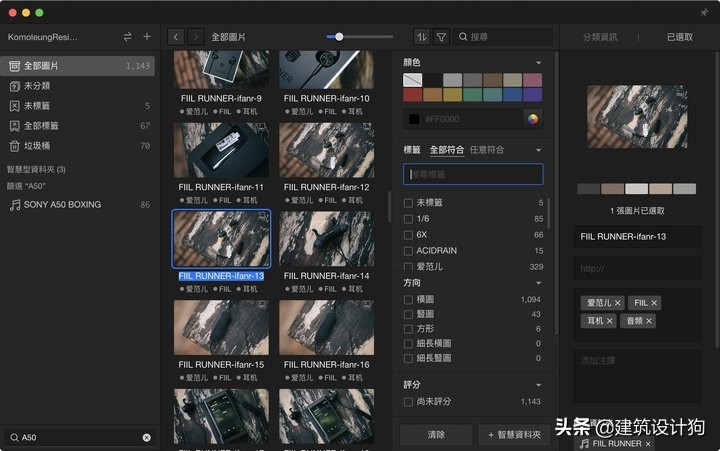The image size is (720, 451).
Task: Check the 1/6 tag filter checkbox
Action: [408, 219]
